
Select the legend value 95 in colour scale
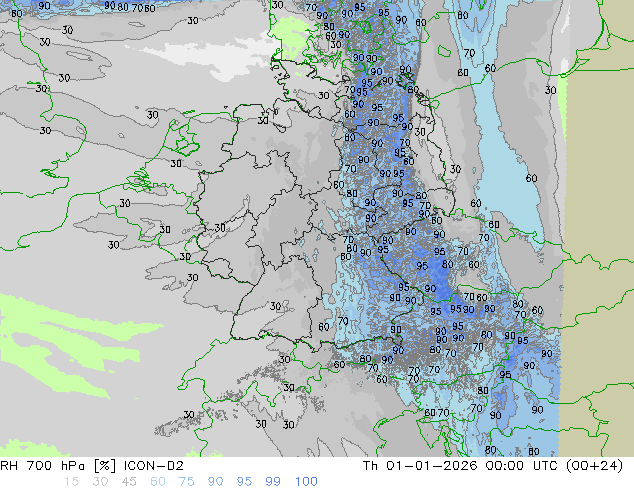244,482
